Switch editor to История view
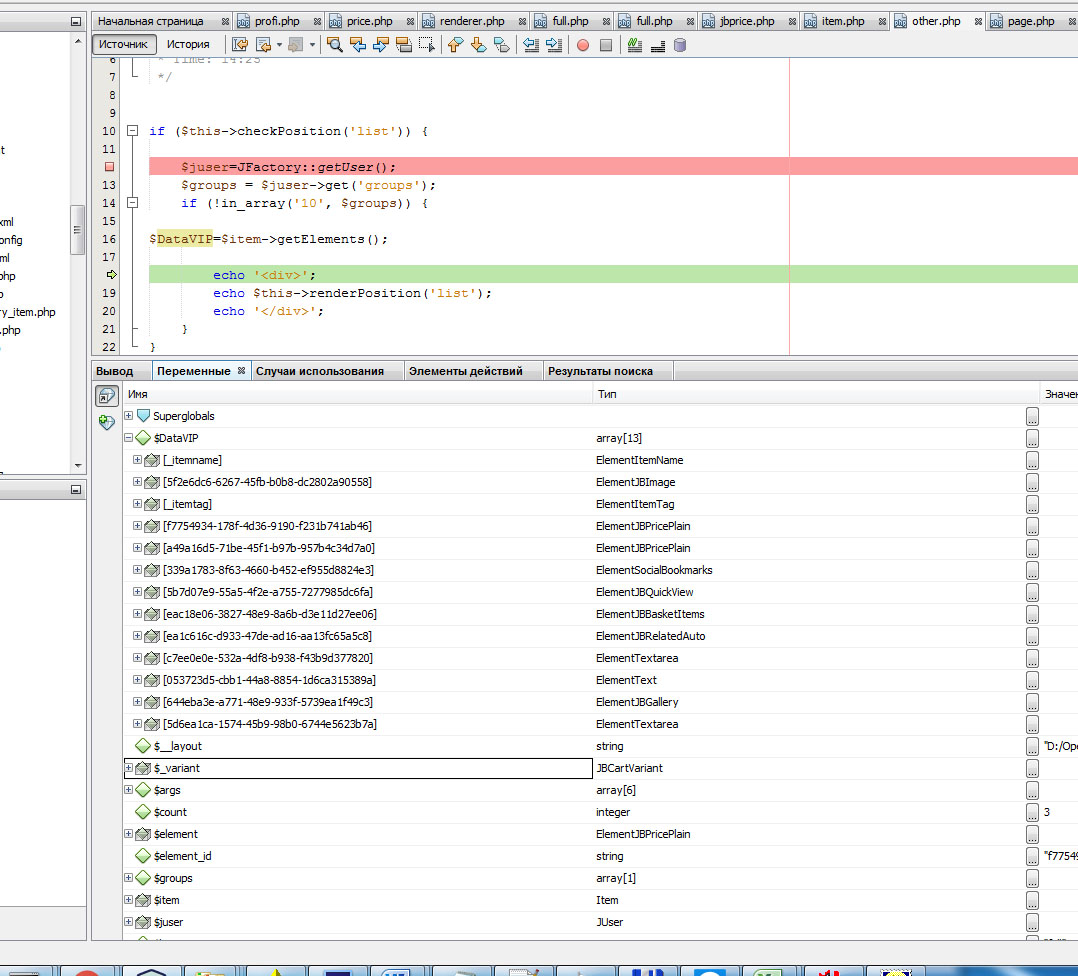The width and height of the screenshot is (1078, 976). tap(188, 44)
